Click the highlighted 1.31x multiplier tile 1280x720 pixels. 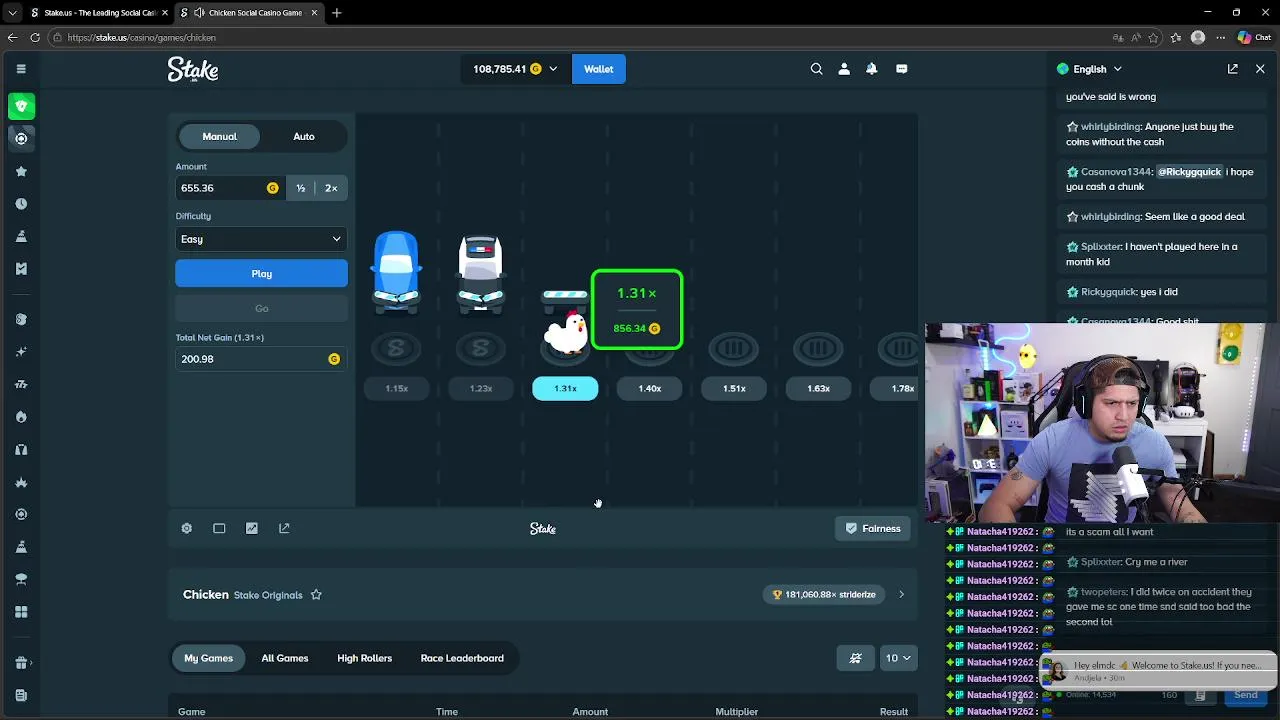point(565,388)
